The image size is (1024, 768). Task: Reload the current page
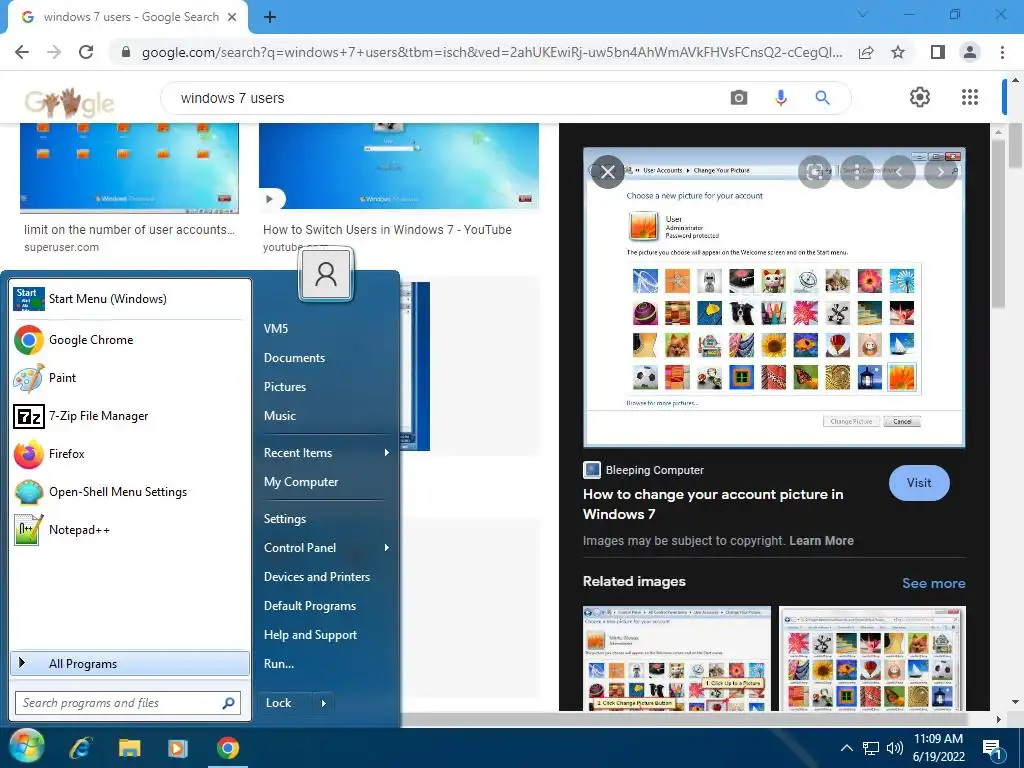point(86,52)
